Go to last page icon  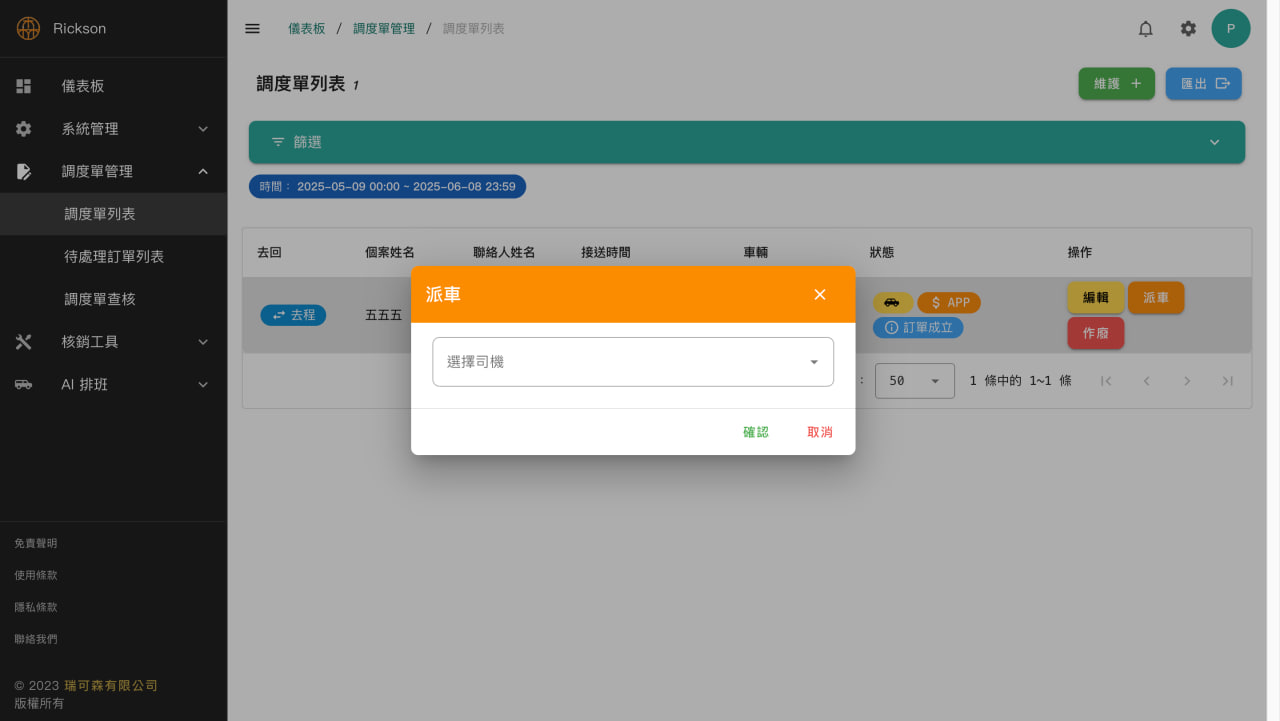(x=1228, y=381)
